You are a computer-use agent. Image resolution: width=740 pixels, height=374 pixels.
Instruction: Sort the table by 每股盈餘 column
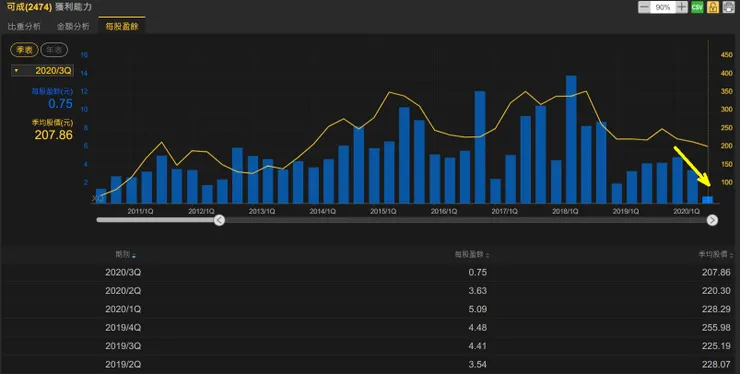click(471, 255)
